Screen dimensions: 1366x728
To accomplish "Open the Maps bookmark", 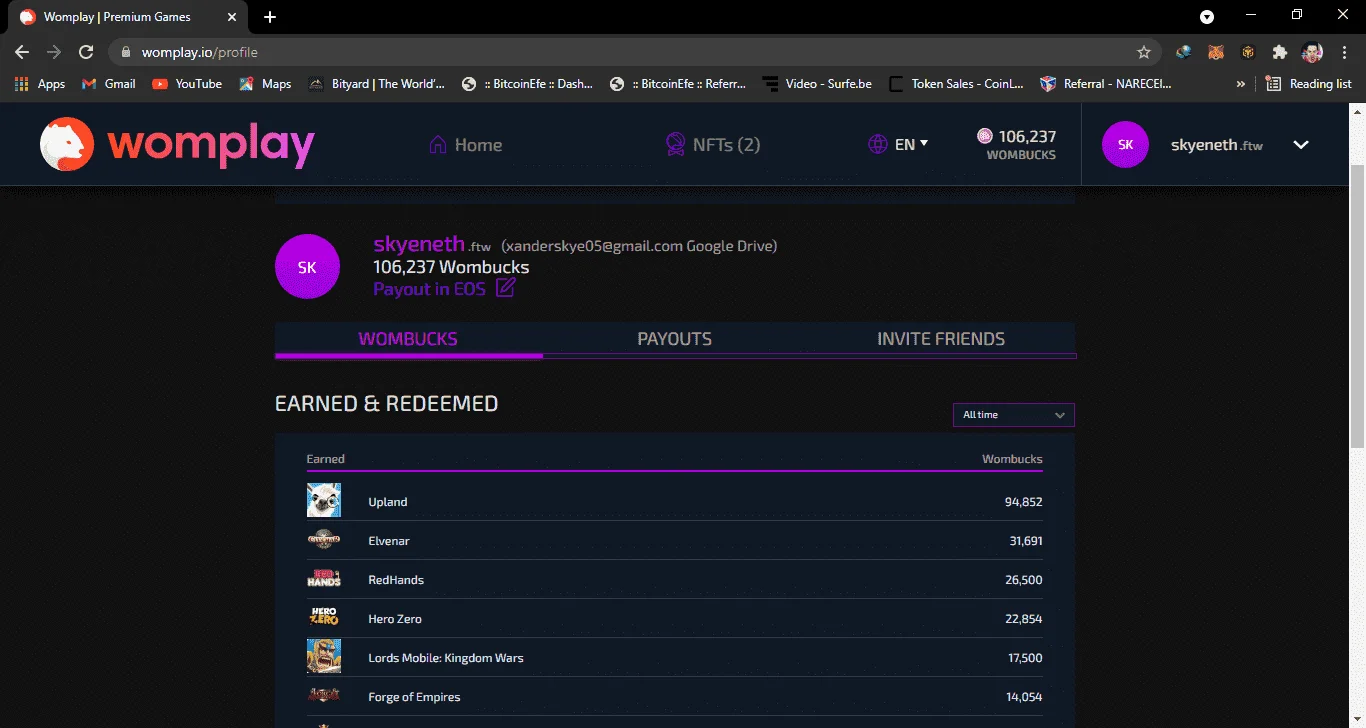I will click(x=265, y=84).
